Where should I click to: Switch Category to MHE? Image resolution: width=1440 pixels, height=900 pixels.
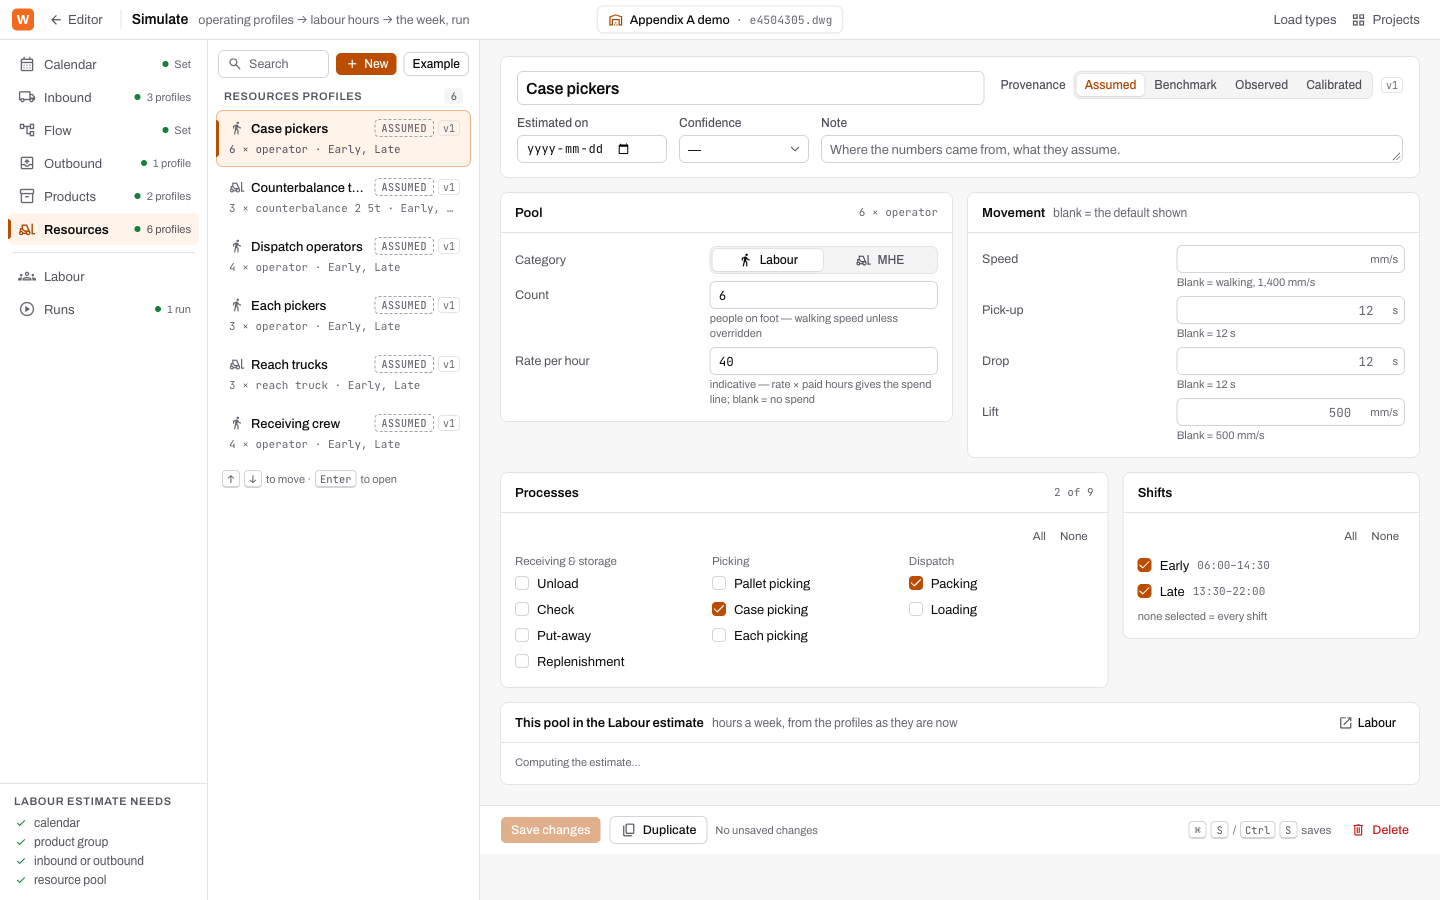(880, 260)
